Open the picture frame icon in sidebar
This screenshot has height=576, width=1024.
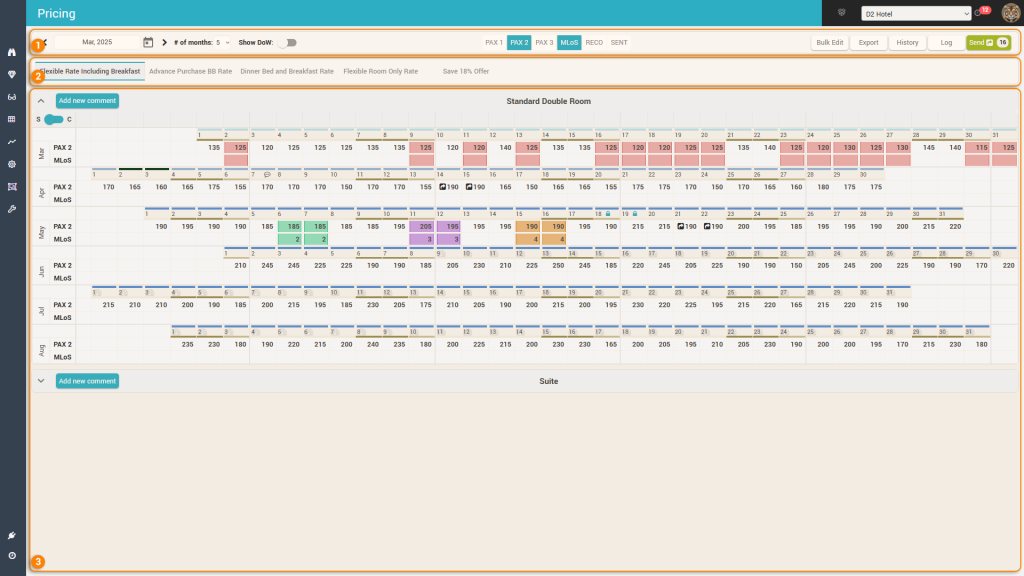[12, 187]
